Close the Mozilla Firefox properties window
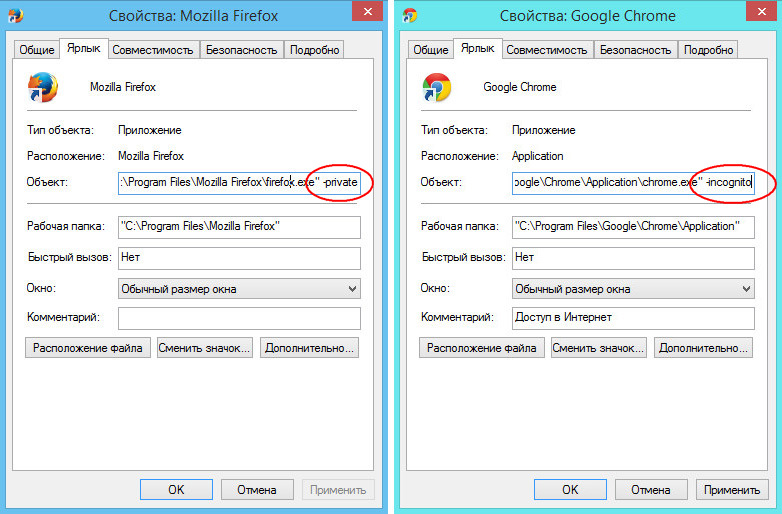 [x=368, y=11]
